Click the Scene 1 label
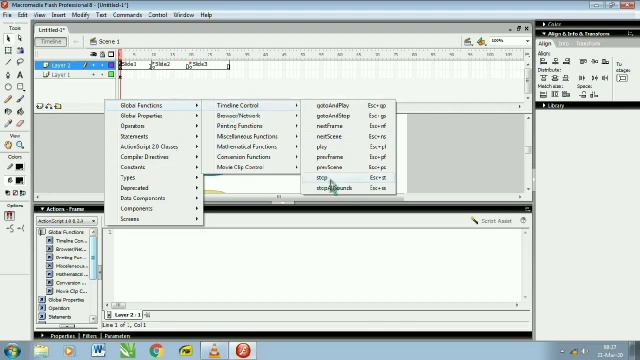640x360 pixels. 109,42
